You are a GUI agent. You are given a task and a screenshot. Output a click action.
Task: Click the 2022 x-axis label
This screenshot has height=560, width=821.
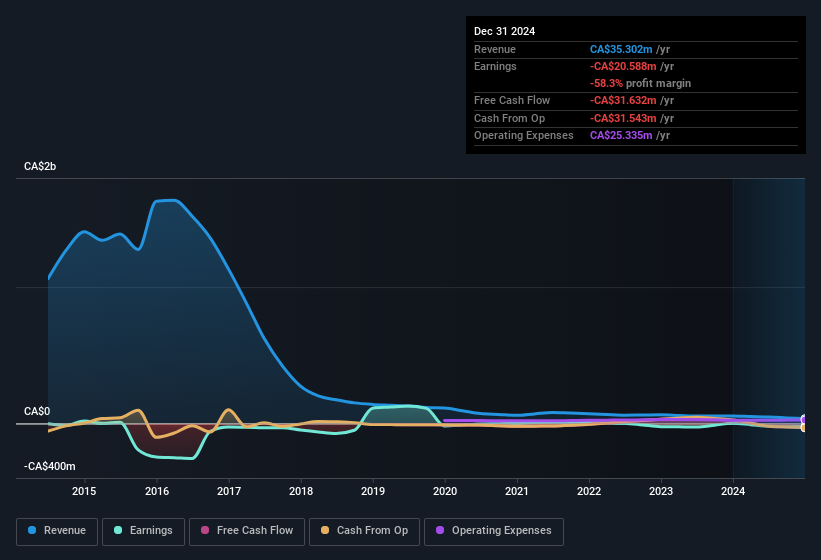click(589, 491)
